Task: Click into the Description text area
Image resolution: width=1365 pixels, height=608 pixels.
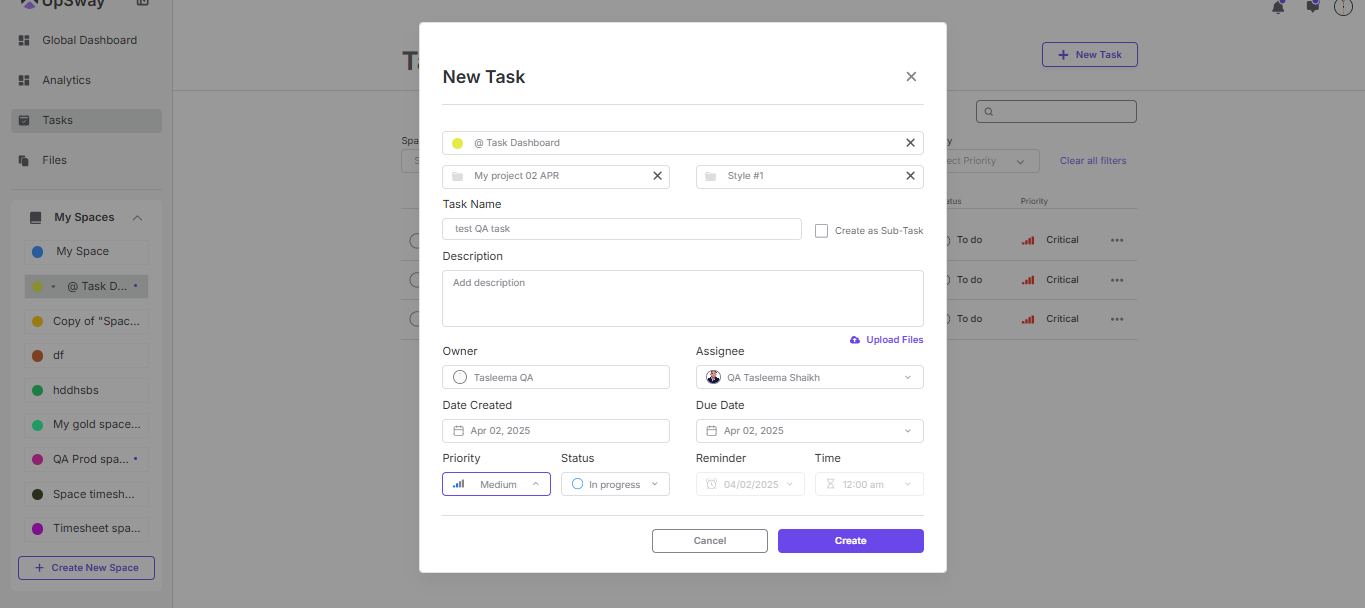Action: click(x=682, y=298)
